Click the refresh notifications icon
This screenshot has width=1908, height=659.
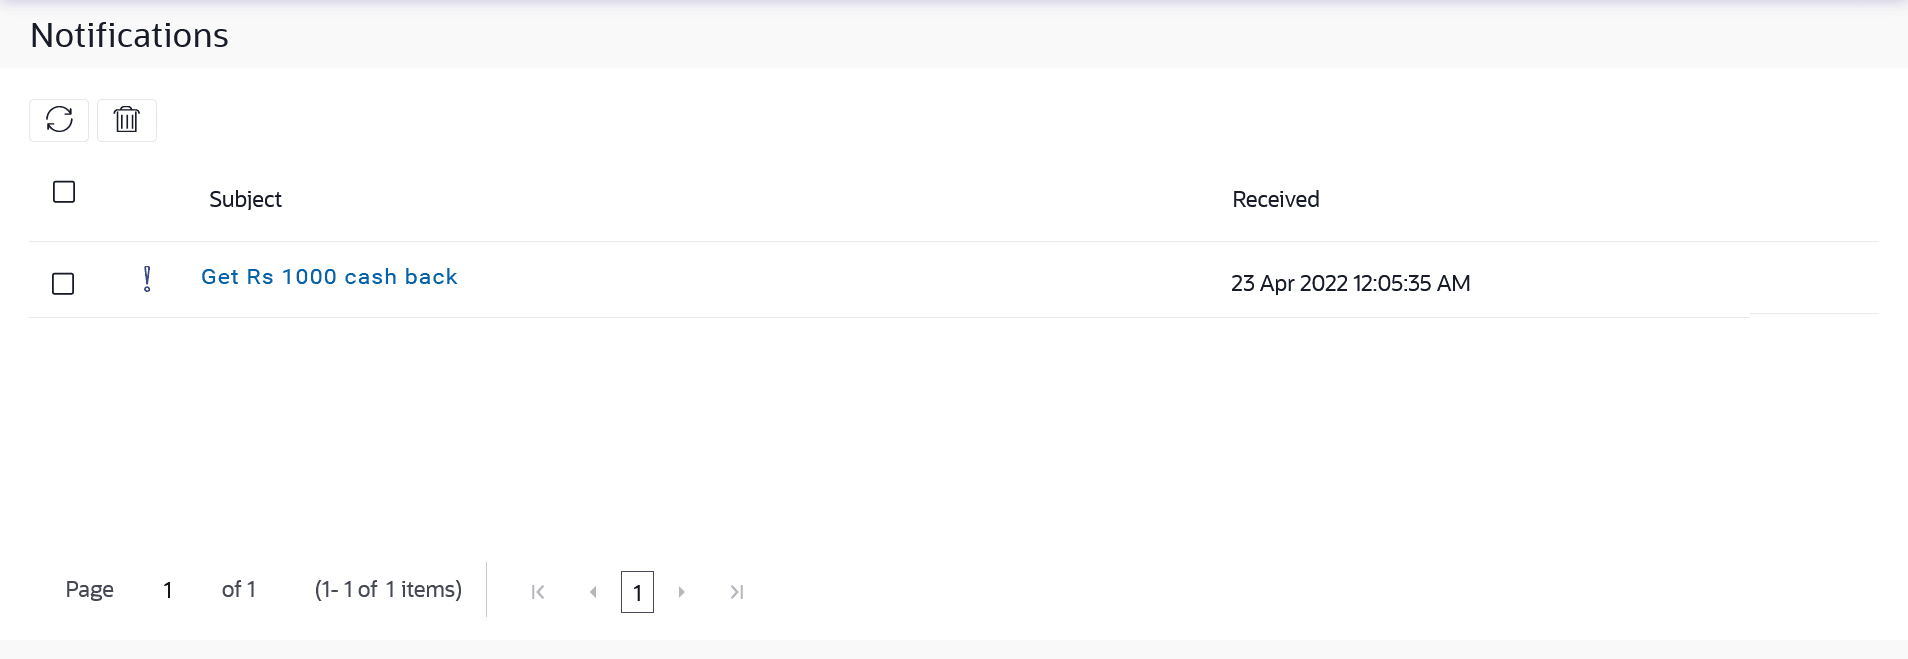59,120
